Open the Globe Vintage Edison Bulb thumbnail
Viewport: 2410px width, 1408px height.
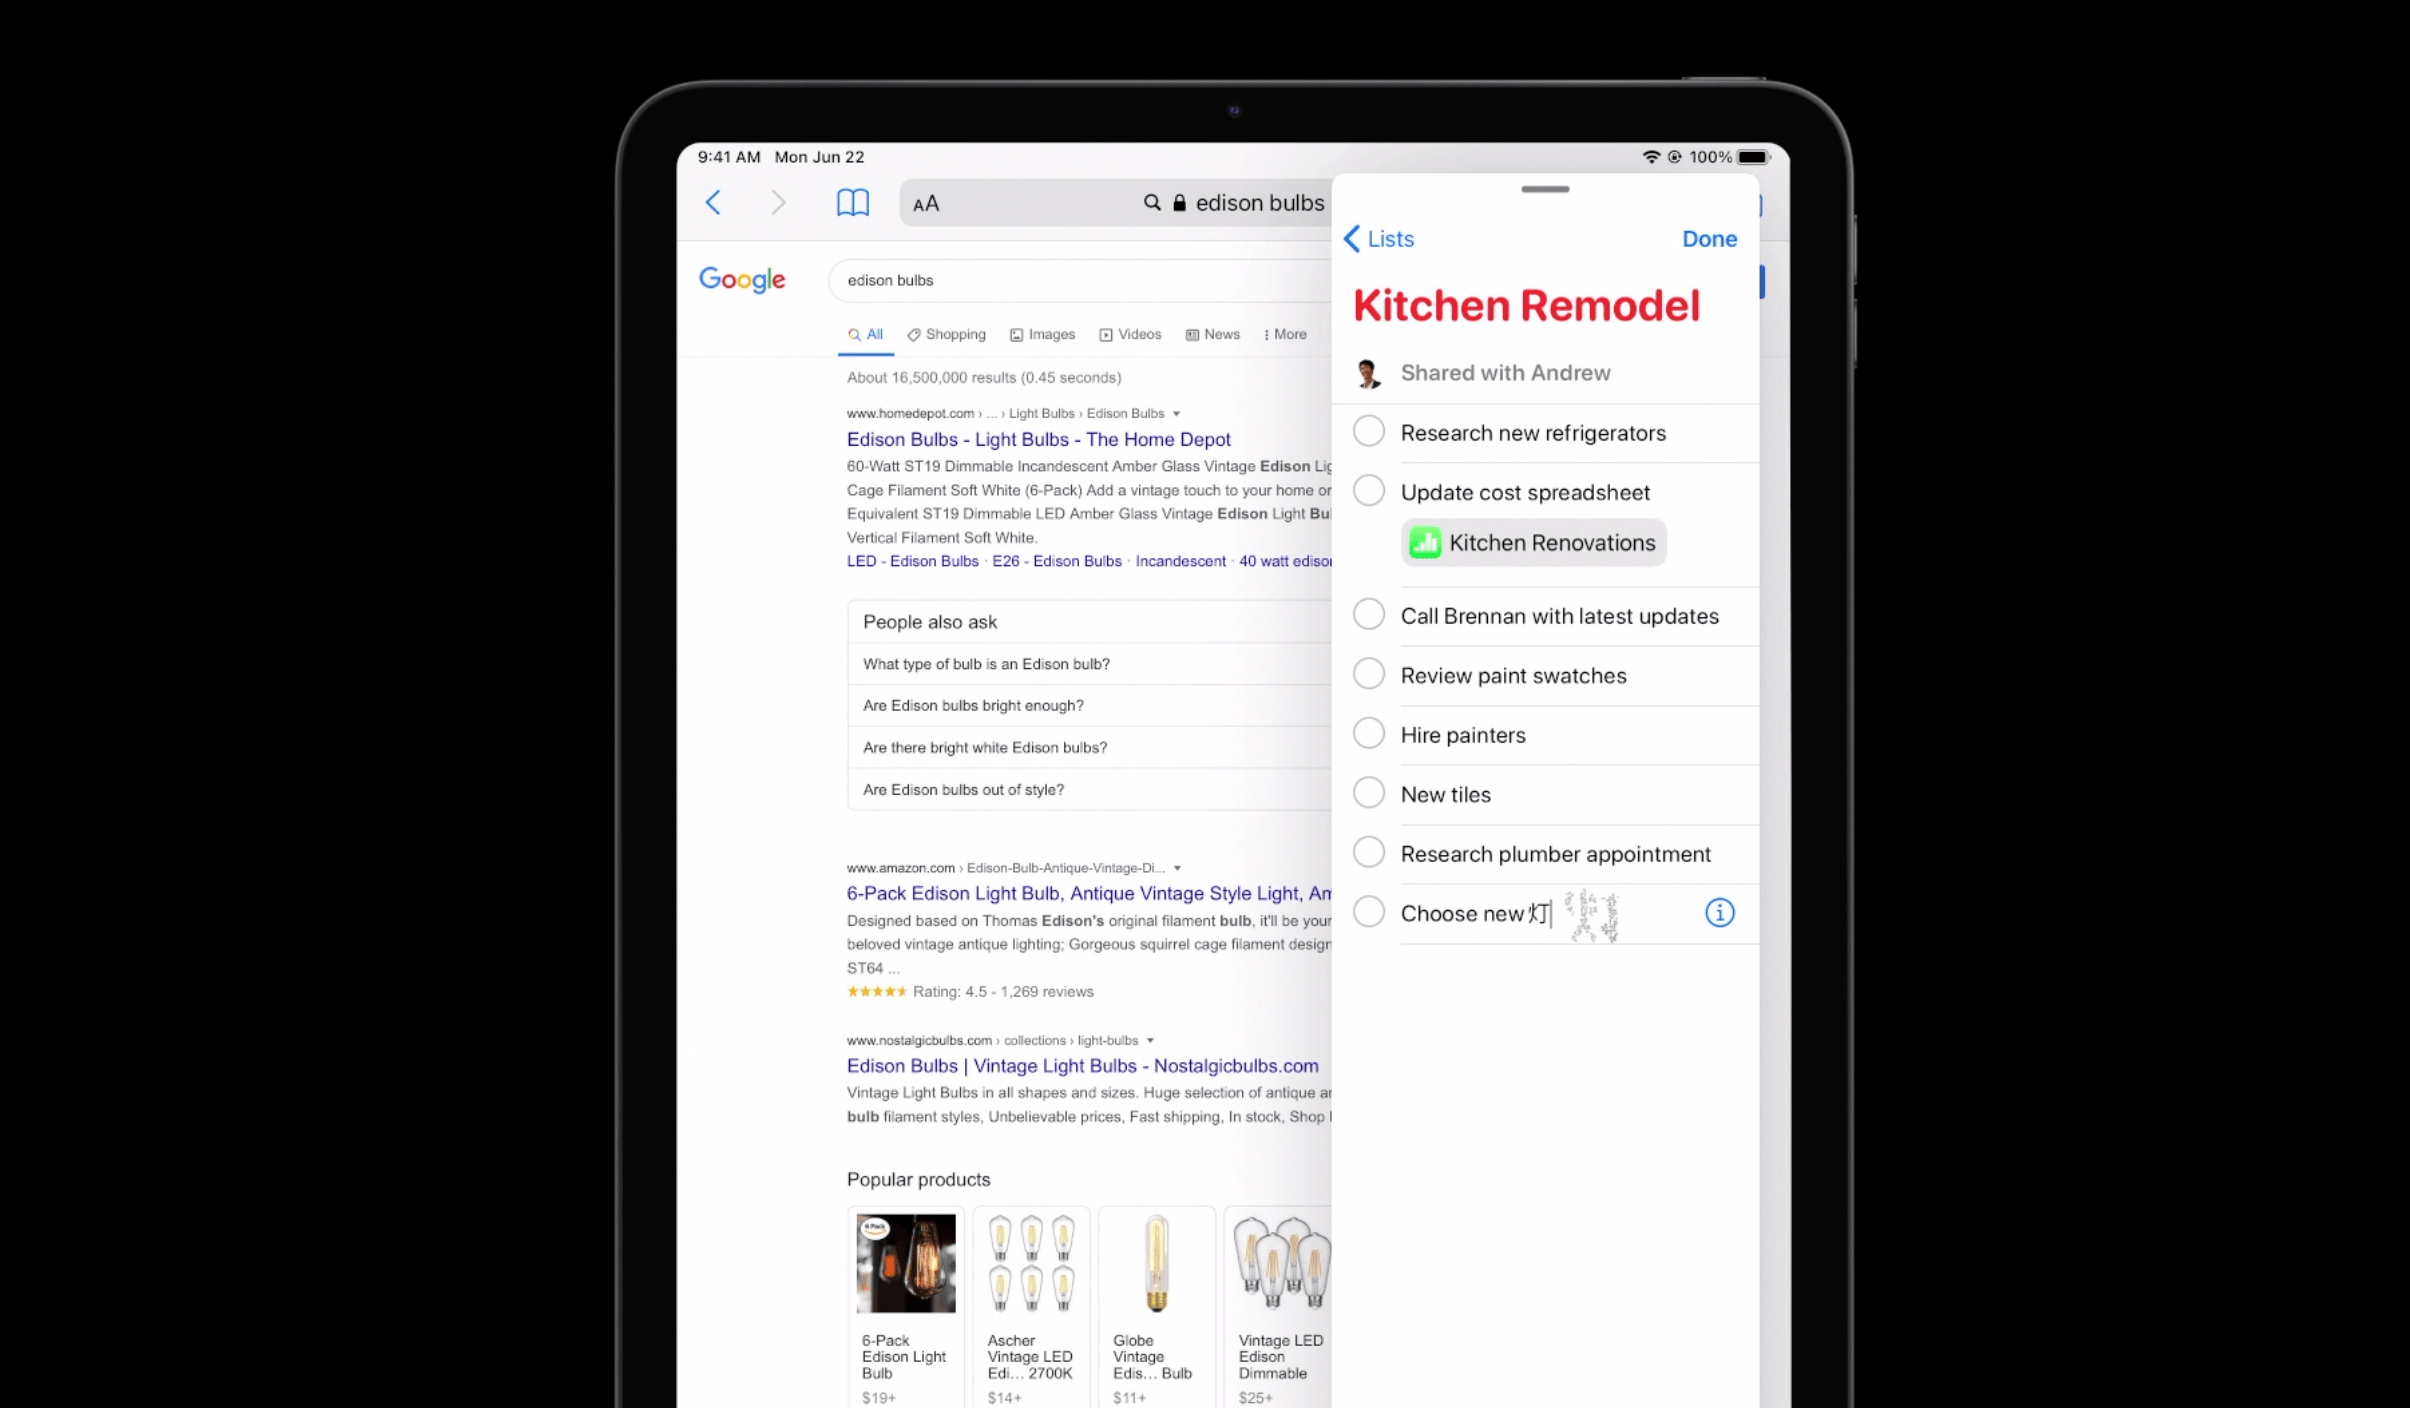[x=1156, y=1264]
